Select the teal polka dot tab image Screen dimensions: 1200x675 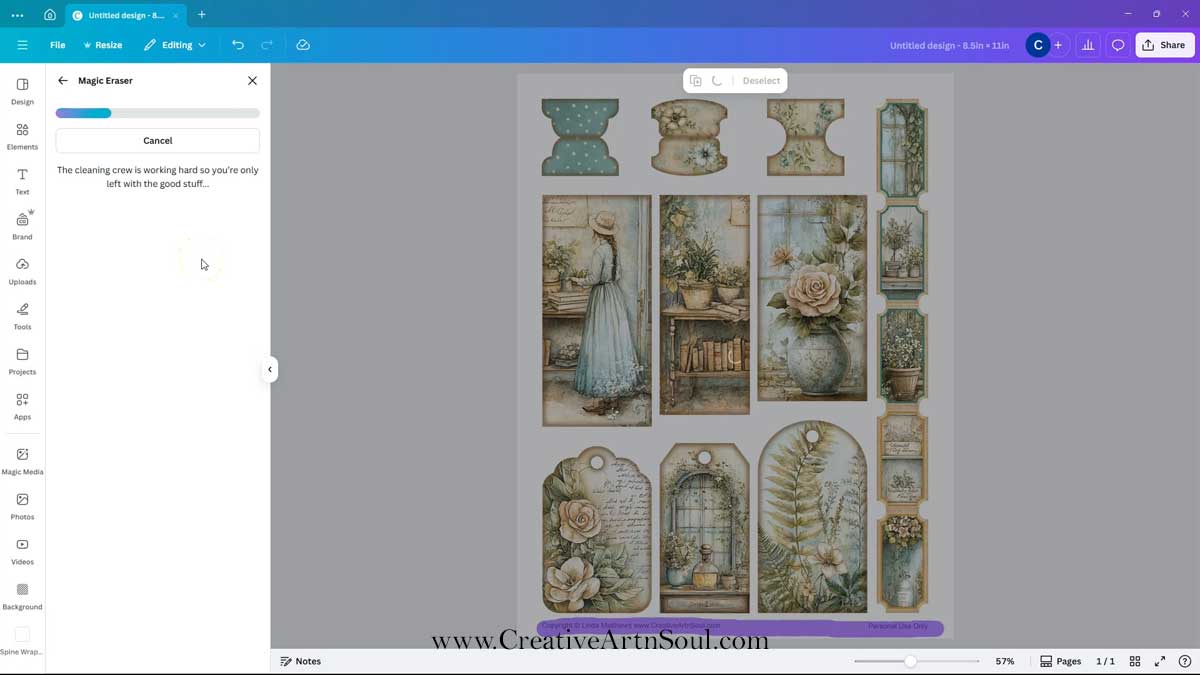click(580, 137)
